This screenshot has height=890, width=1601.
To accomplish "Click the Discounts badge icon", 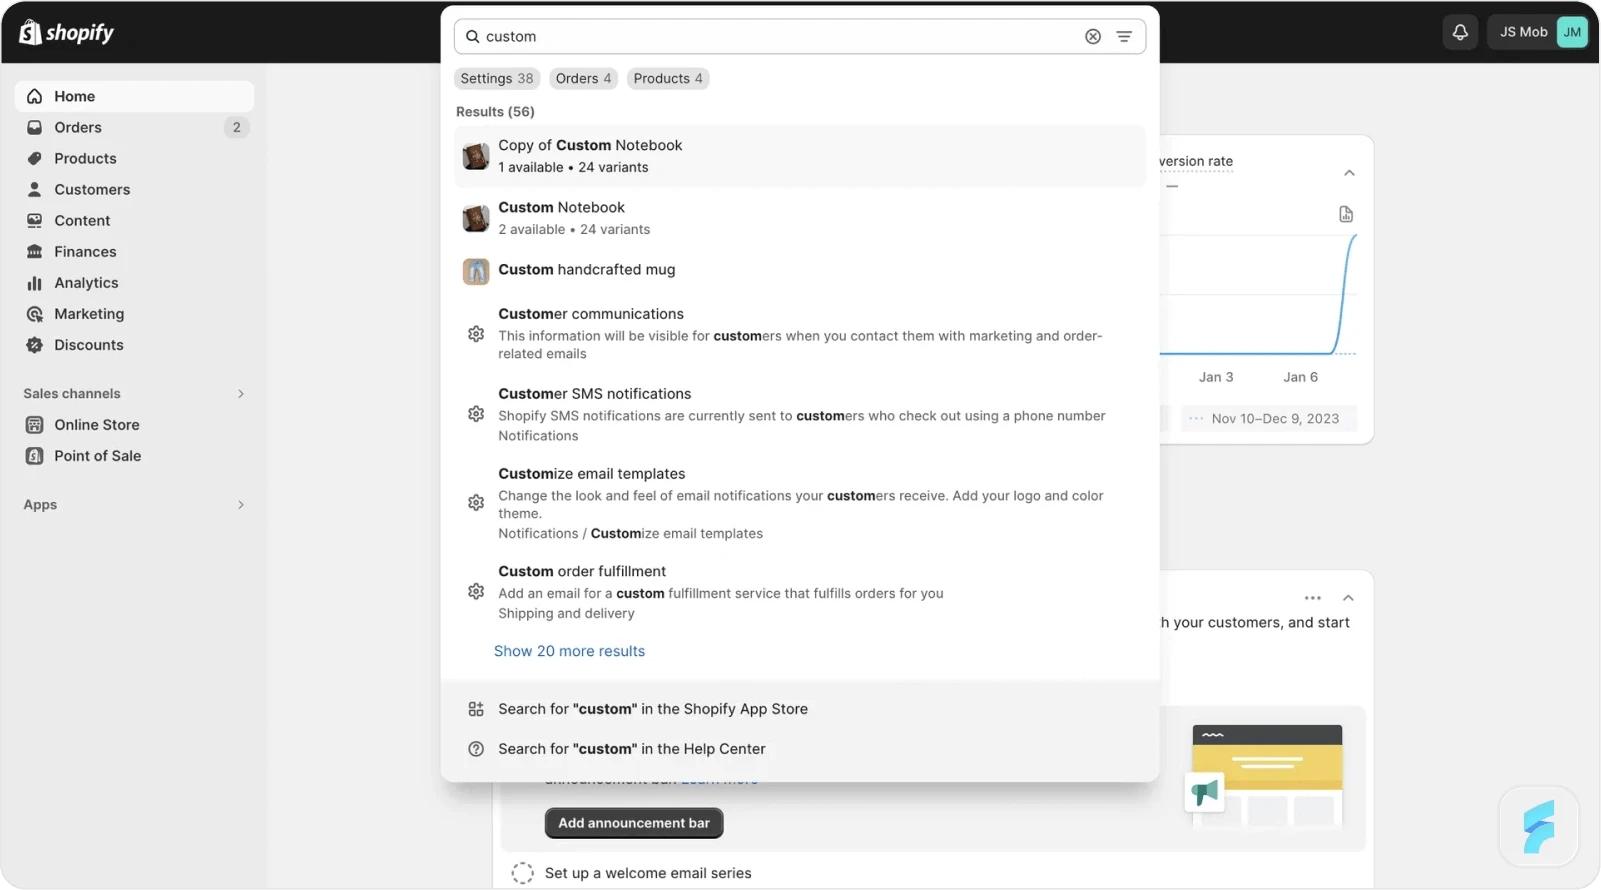I will tap(35, 345).
